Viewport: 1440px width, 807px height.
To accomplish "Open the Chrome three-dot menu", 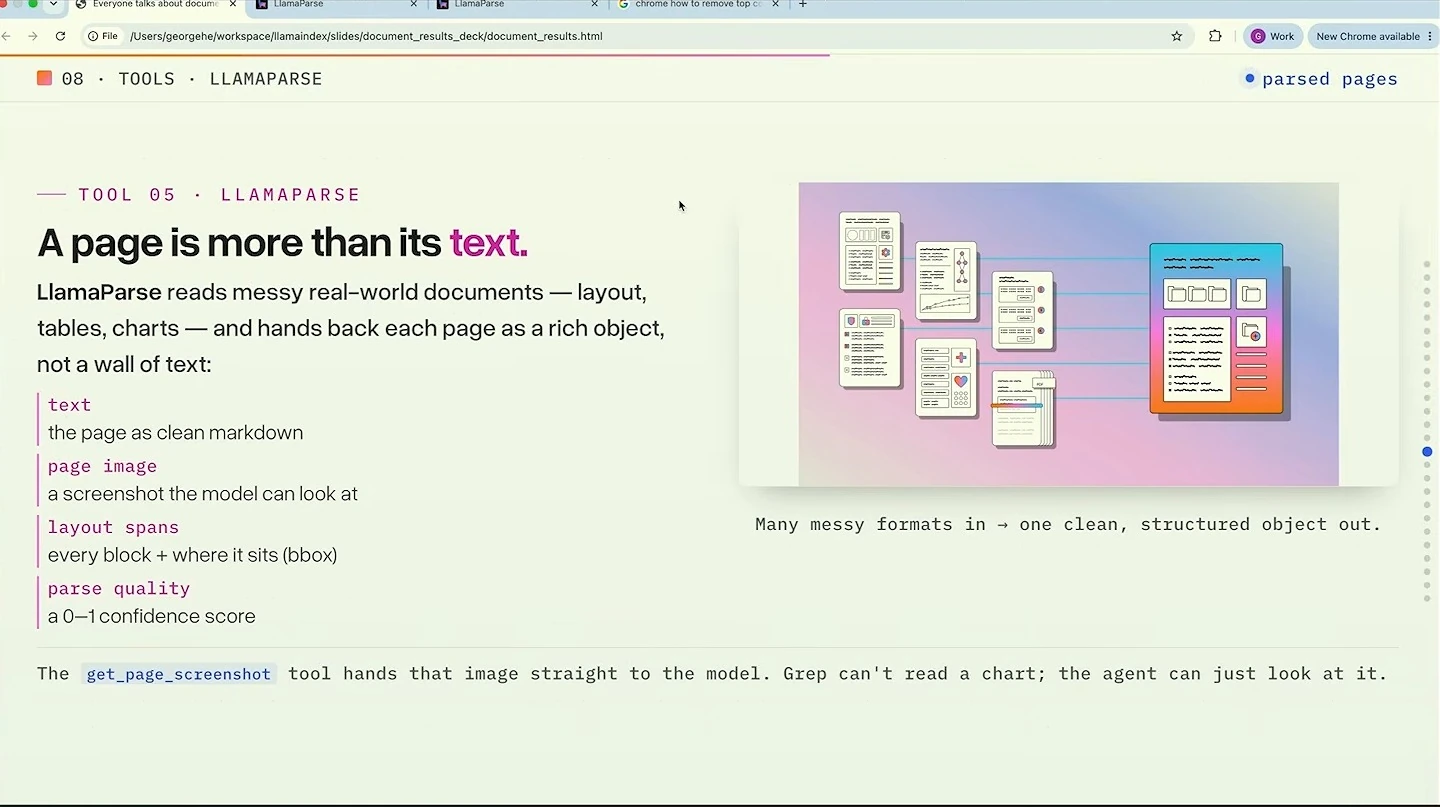I will coord(1430,36).
